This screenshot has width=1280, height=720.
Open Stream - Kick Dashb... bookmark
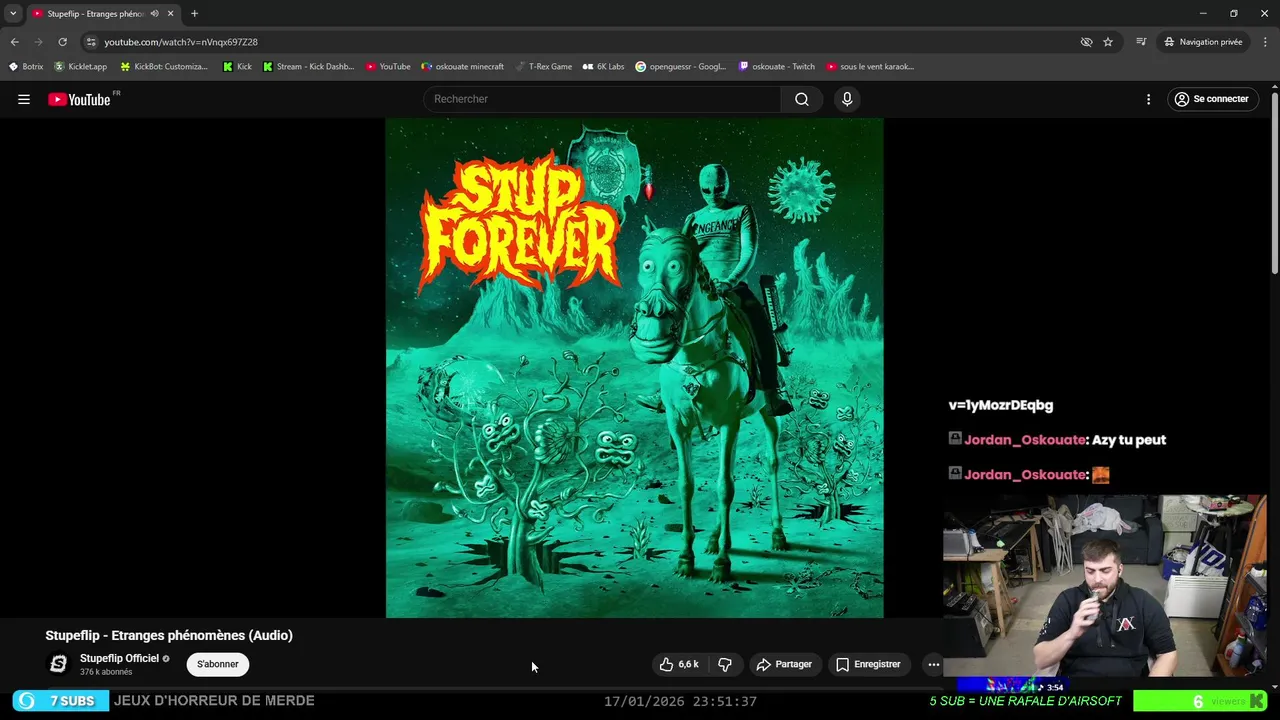[308, 67]
